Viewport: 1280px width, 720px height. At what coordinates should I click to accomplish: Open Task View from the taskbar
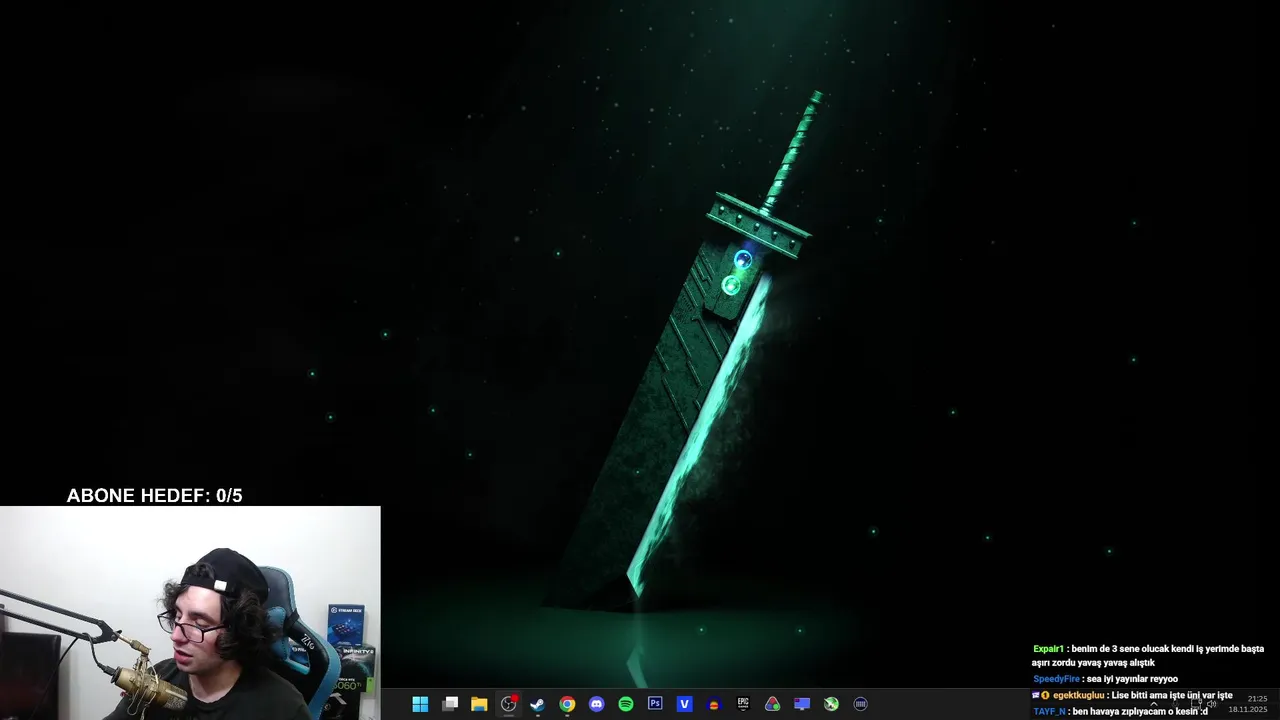click(450, 704)
